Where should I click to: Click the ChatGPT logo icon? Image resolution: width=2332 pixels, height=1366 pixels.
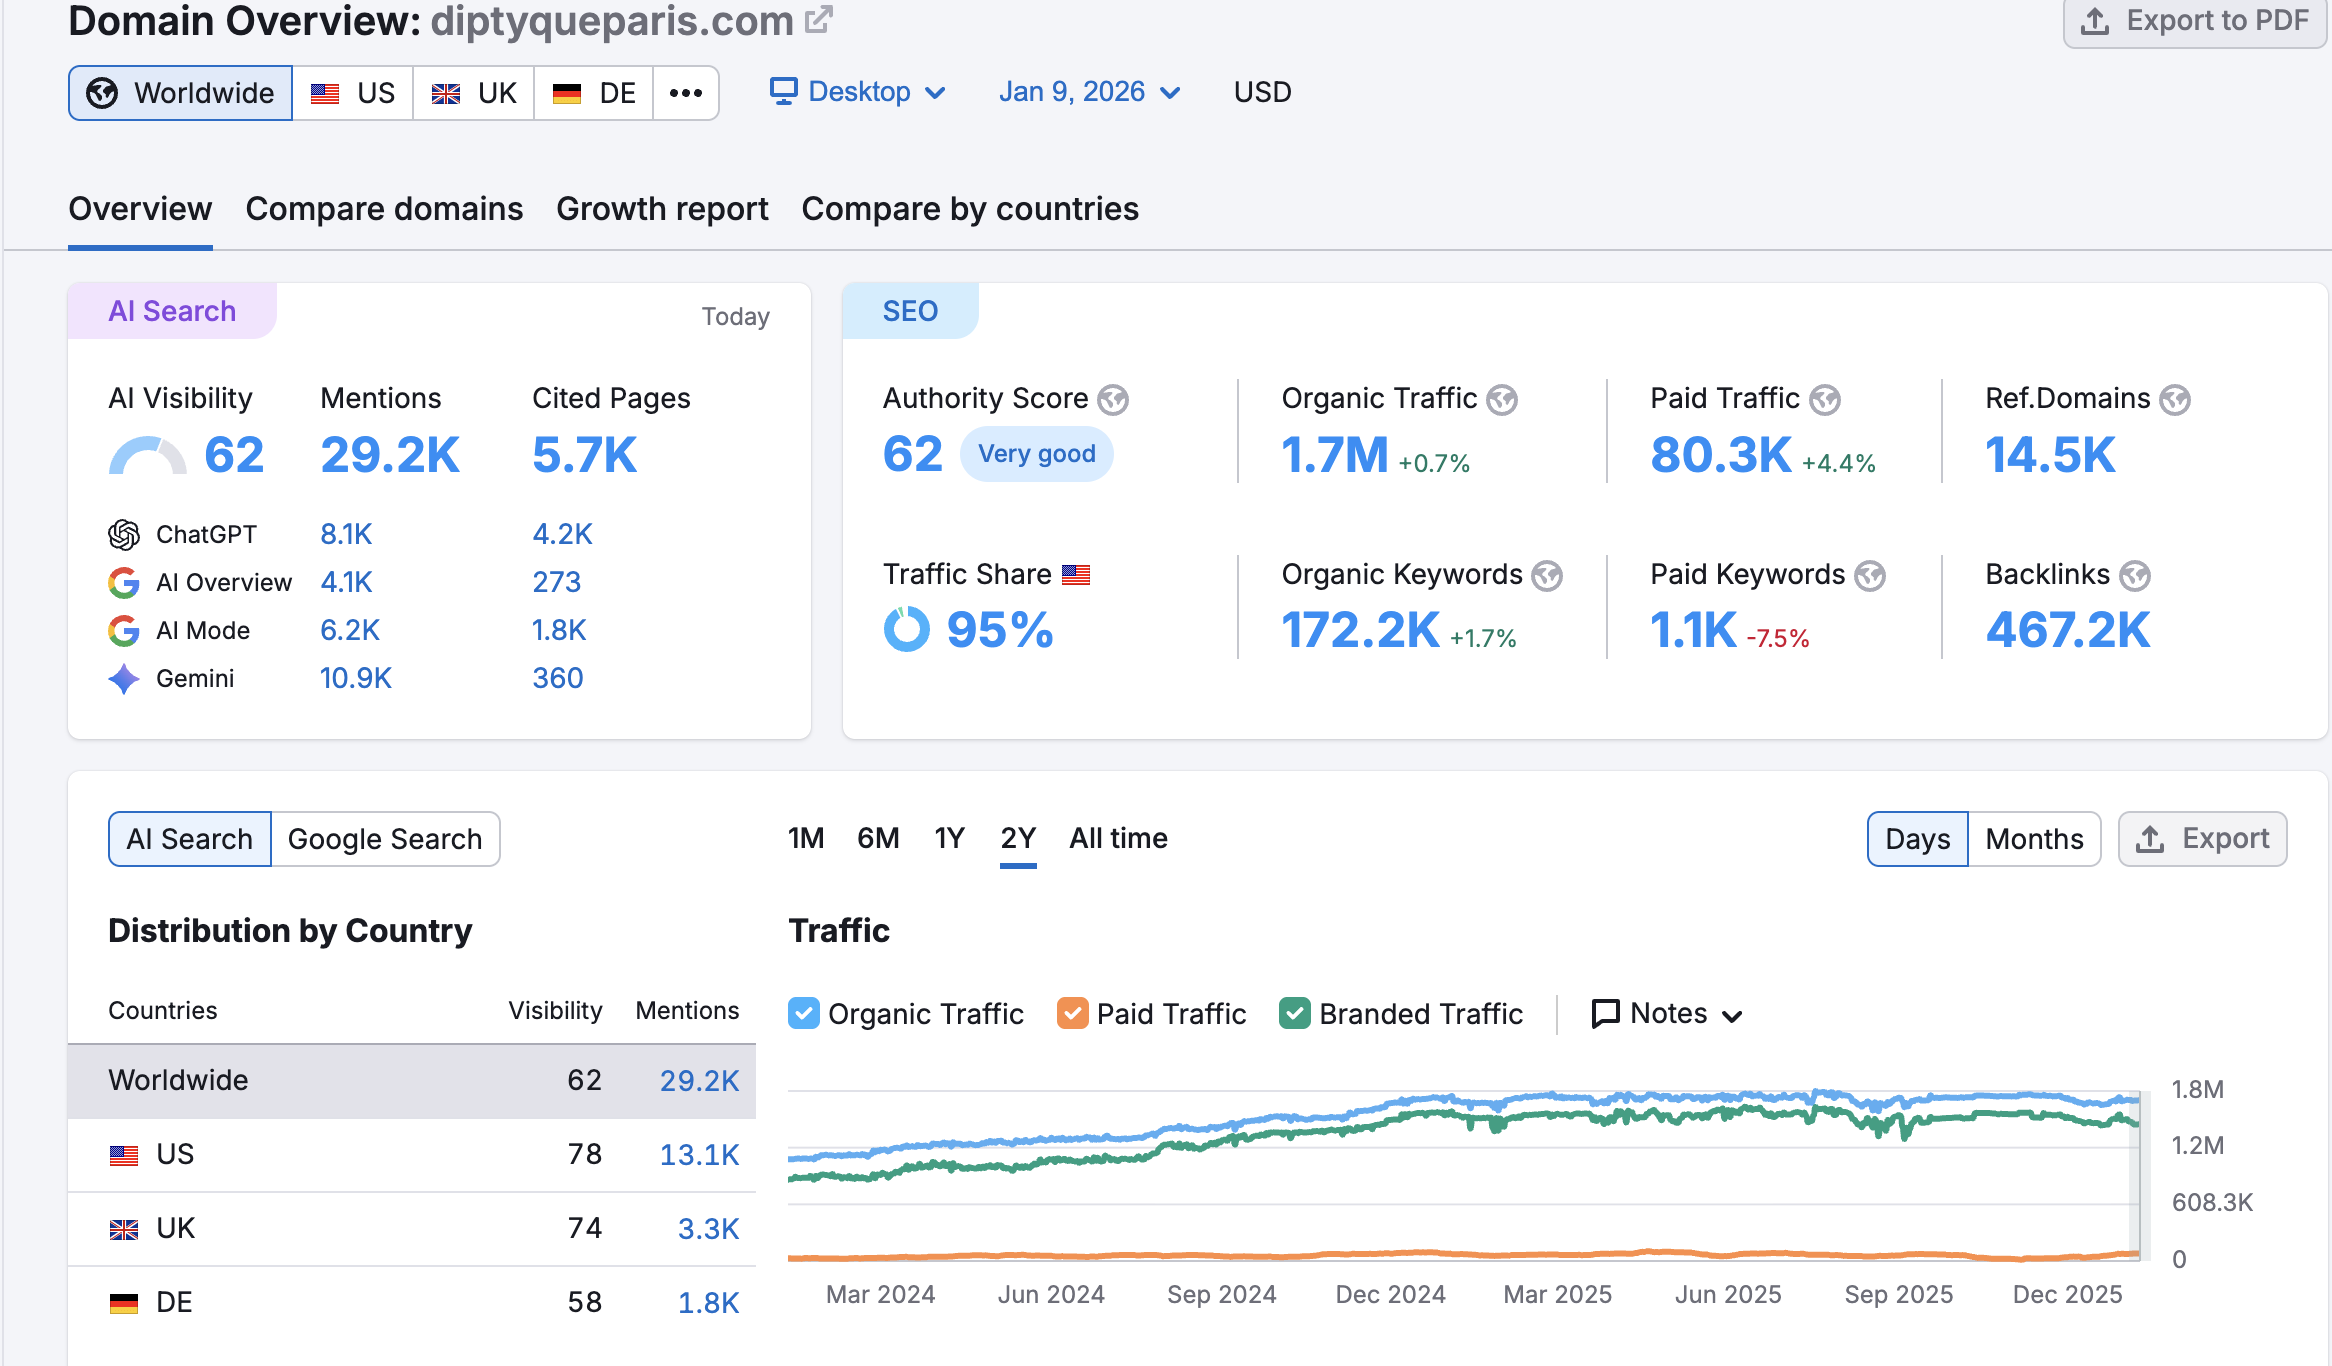point(124,535)
